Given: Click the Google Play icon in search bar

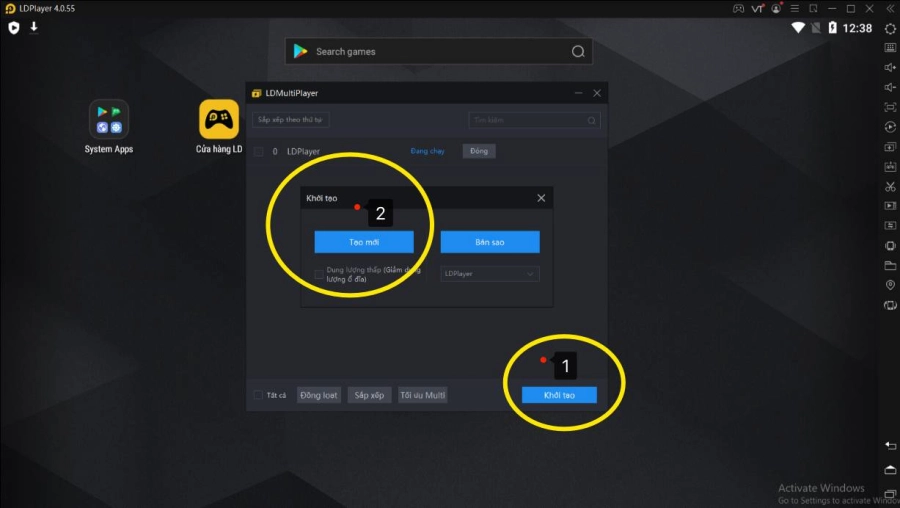Looking at the screenshot, I should pos(300,51).
